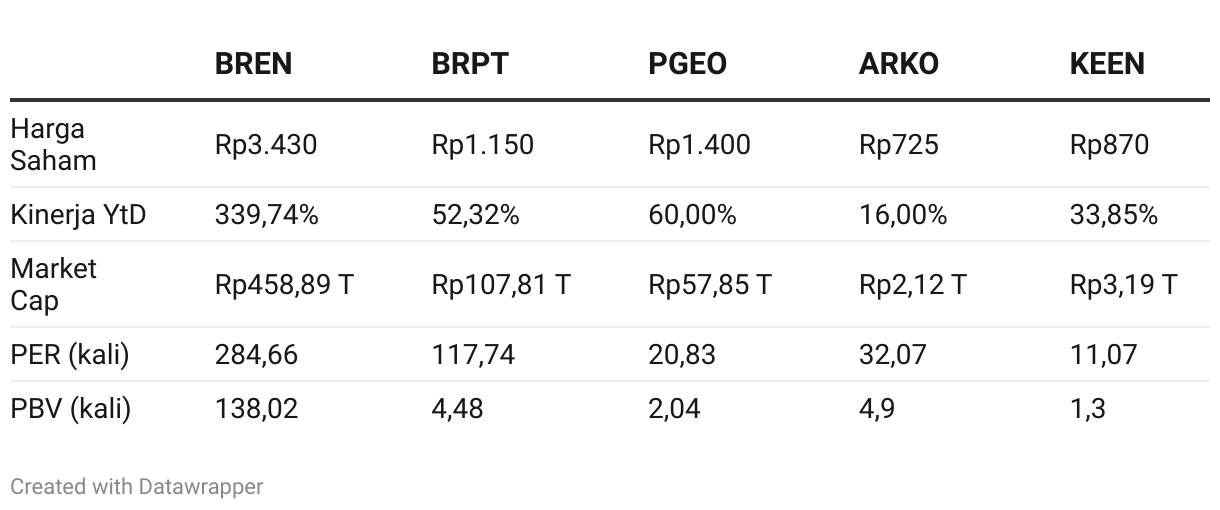Screen dimensions: 1220x510
Task: Click BREN share price Rp3.430
Action: point(265,145)
